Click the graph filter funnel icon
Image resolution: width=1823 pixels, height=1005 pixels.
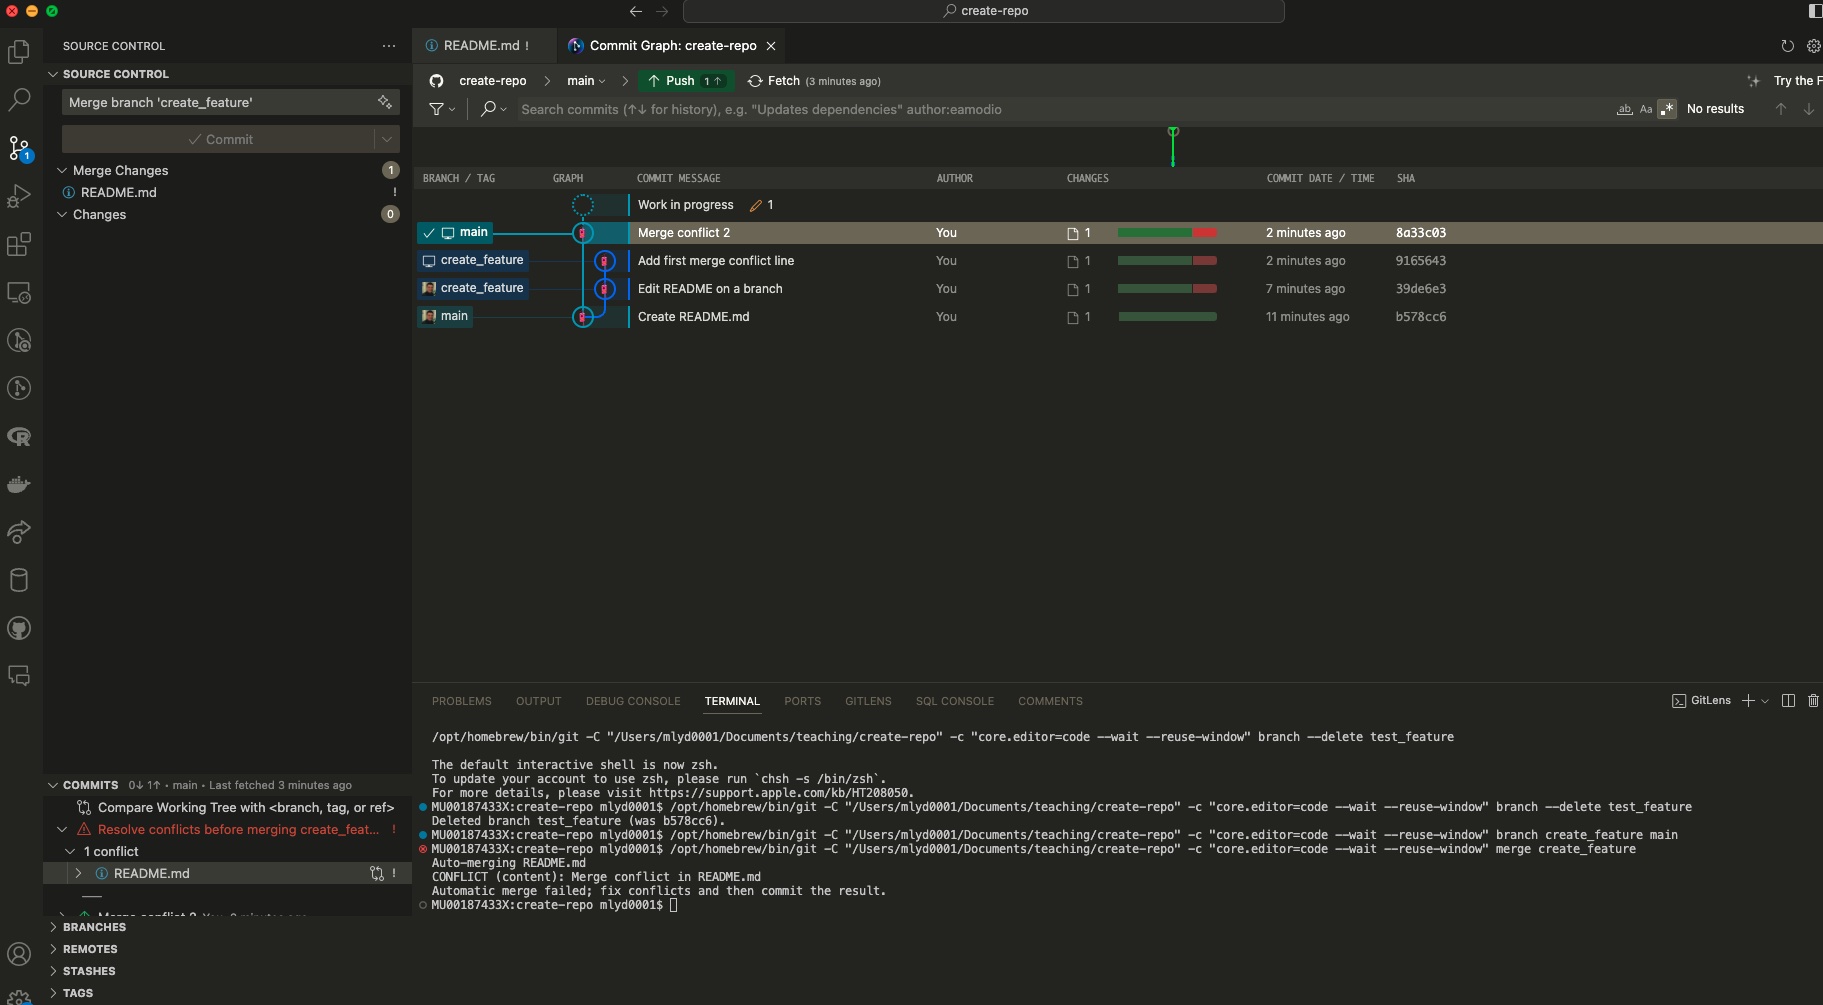pos(437,109)
